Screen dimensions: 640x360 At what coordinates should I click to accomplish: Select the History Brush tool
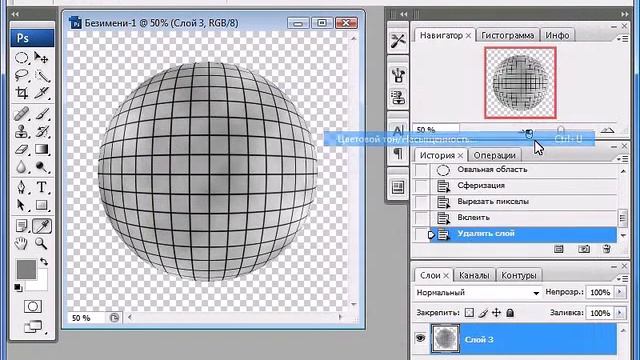click(x=41, y=131)
